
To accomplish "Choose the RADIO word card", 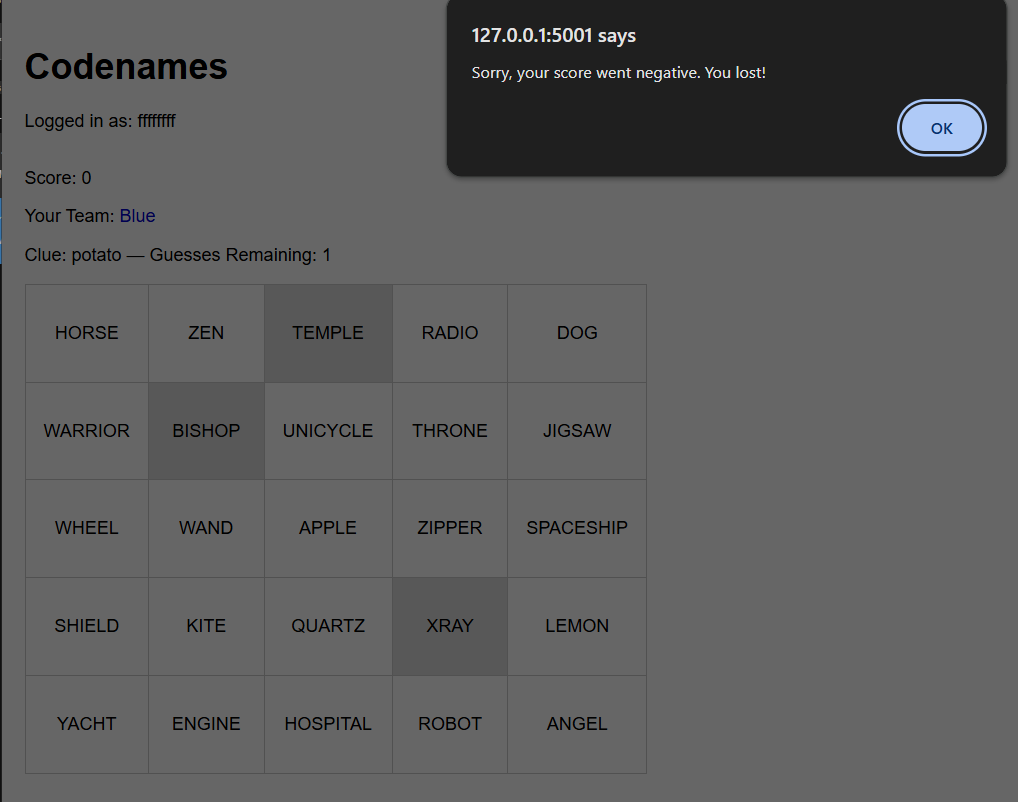I will point(450,333).
